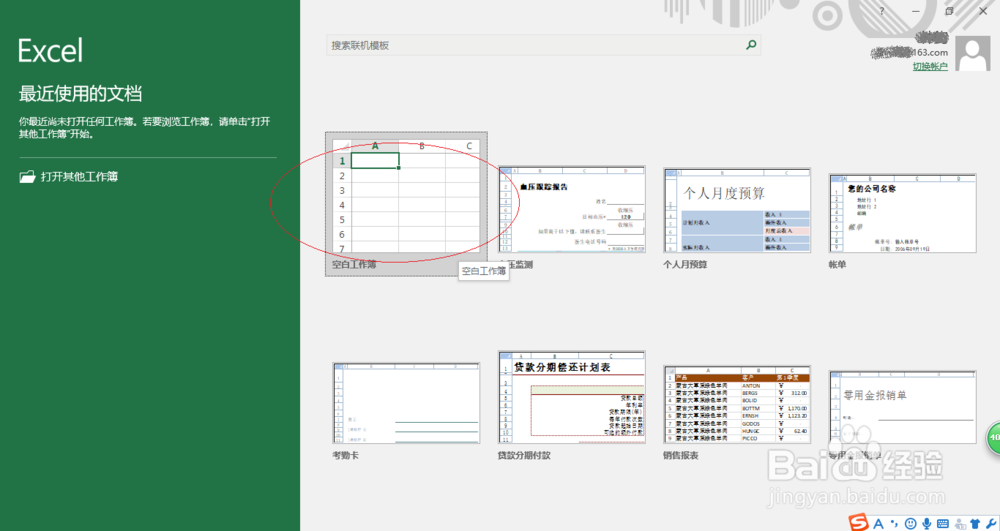This screenshot has width=1000, height=531.
Task: Click the 个人月预算 caption text
Action: [685, 265]
